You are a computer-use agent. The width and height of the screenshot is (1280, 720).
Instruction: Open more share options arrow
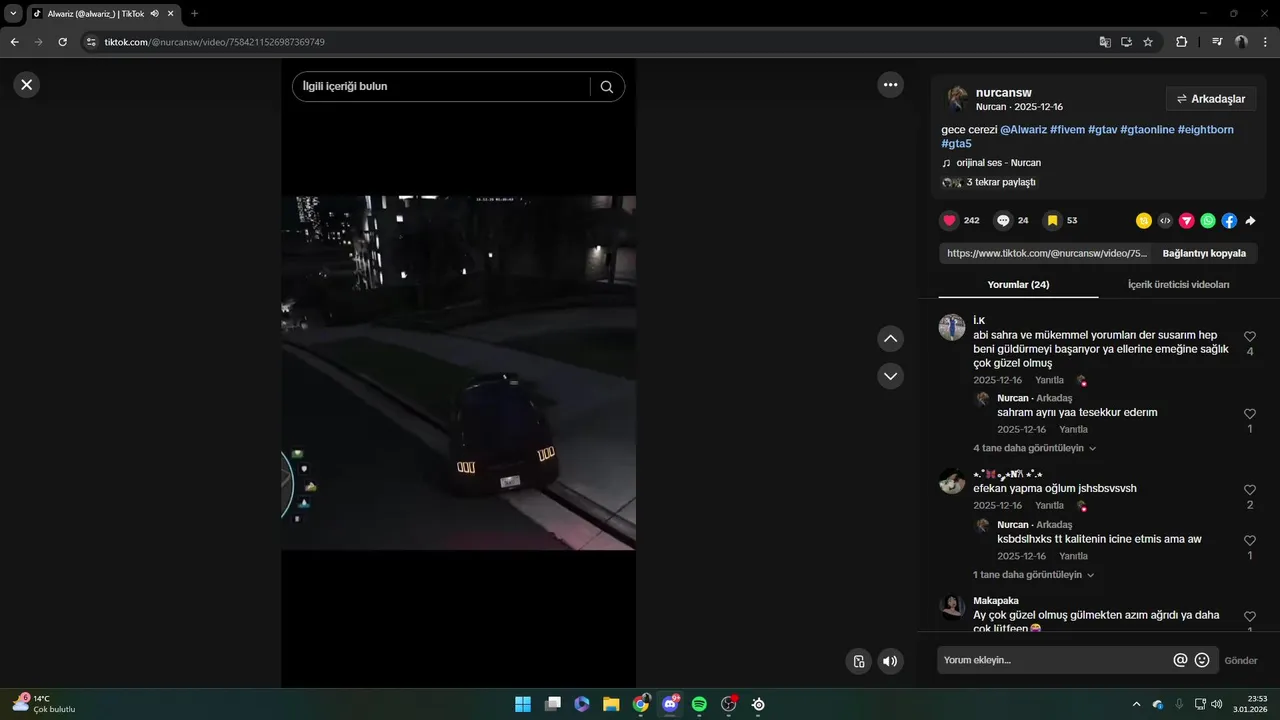point(1250,221)
